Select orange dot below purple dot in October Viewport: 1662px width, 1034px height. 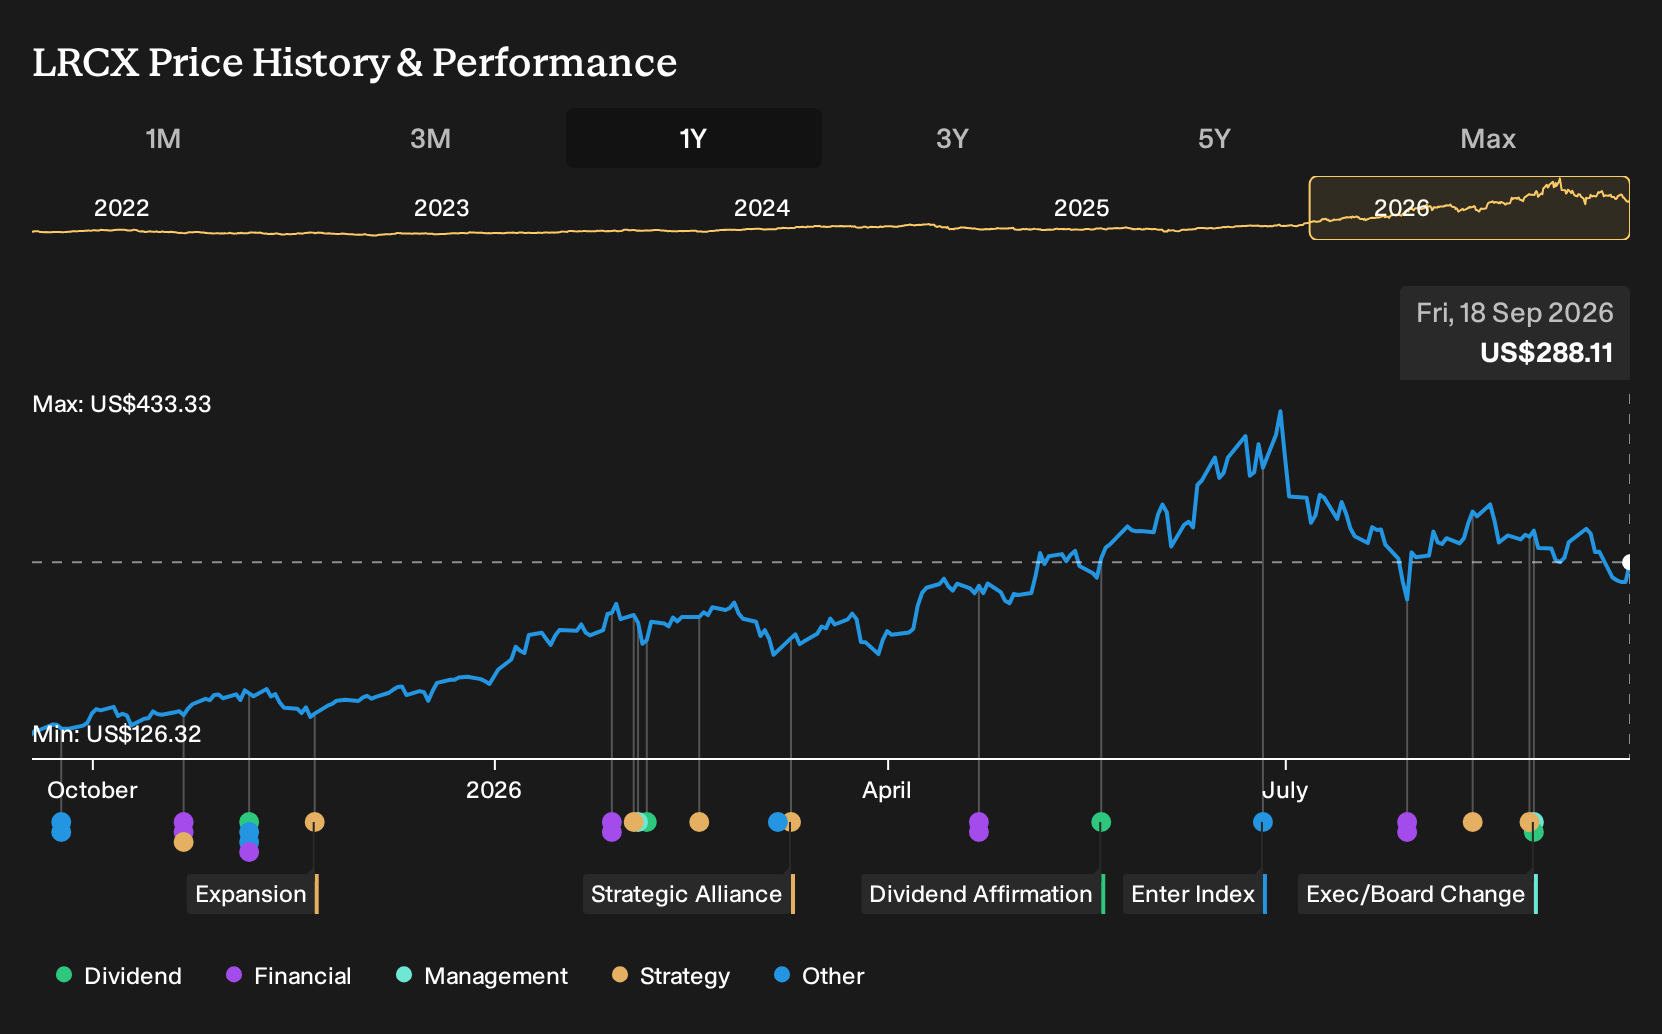tap(183, 842)
